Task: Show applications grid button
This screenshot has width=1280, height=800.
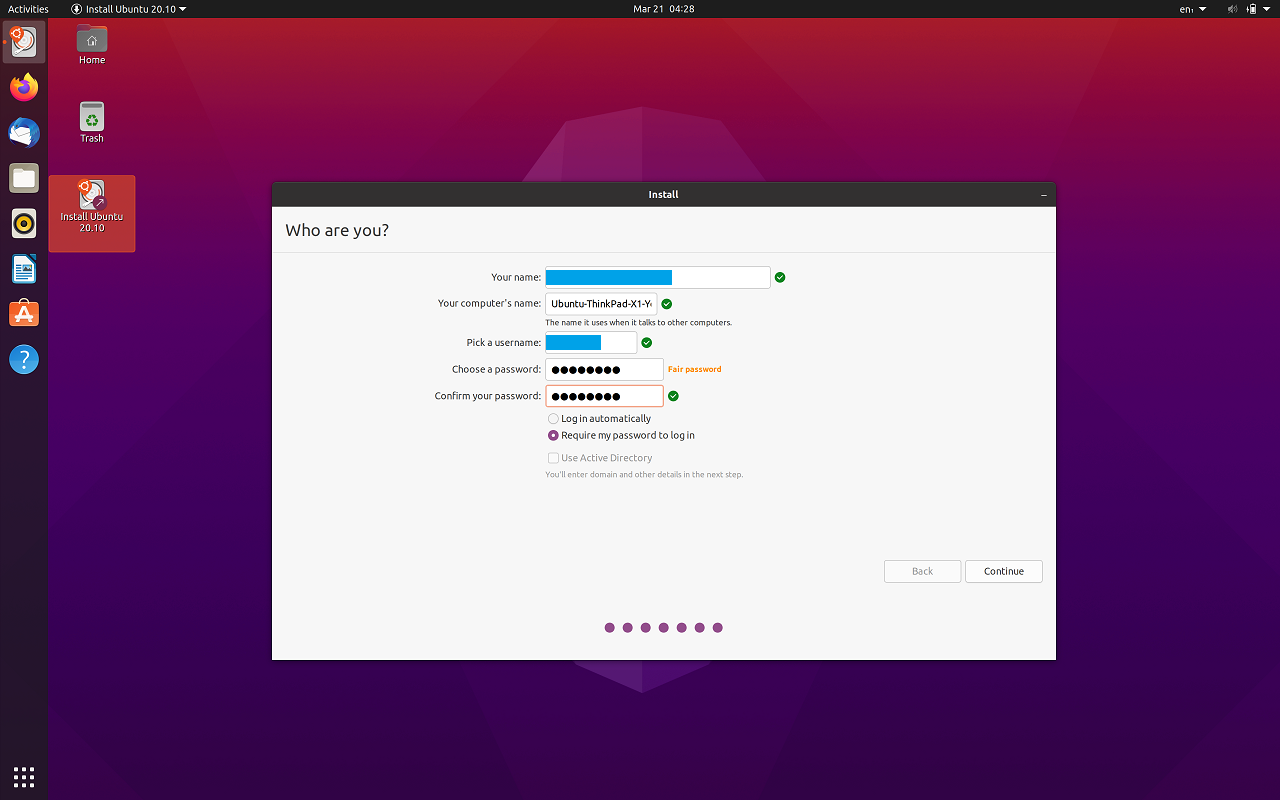Action: (x=24, y=777)
